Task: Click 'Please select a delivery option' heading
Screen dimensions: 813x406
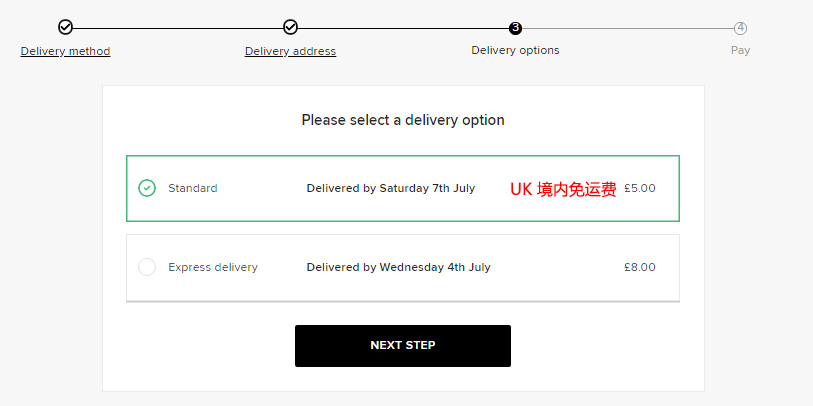Action: click(x=403, y=120)
